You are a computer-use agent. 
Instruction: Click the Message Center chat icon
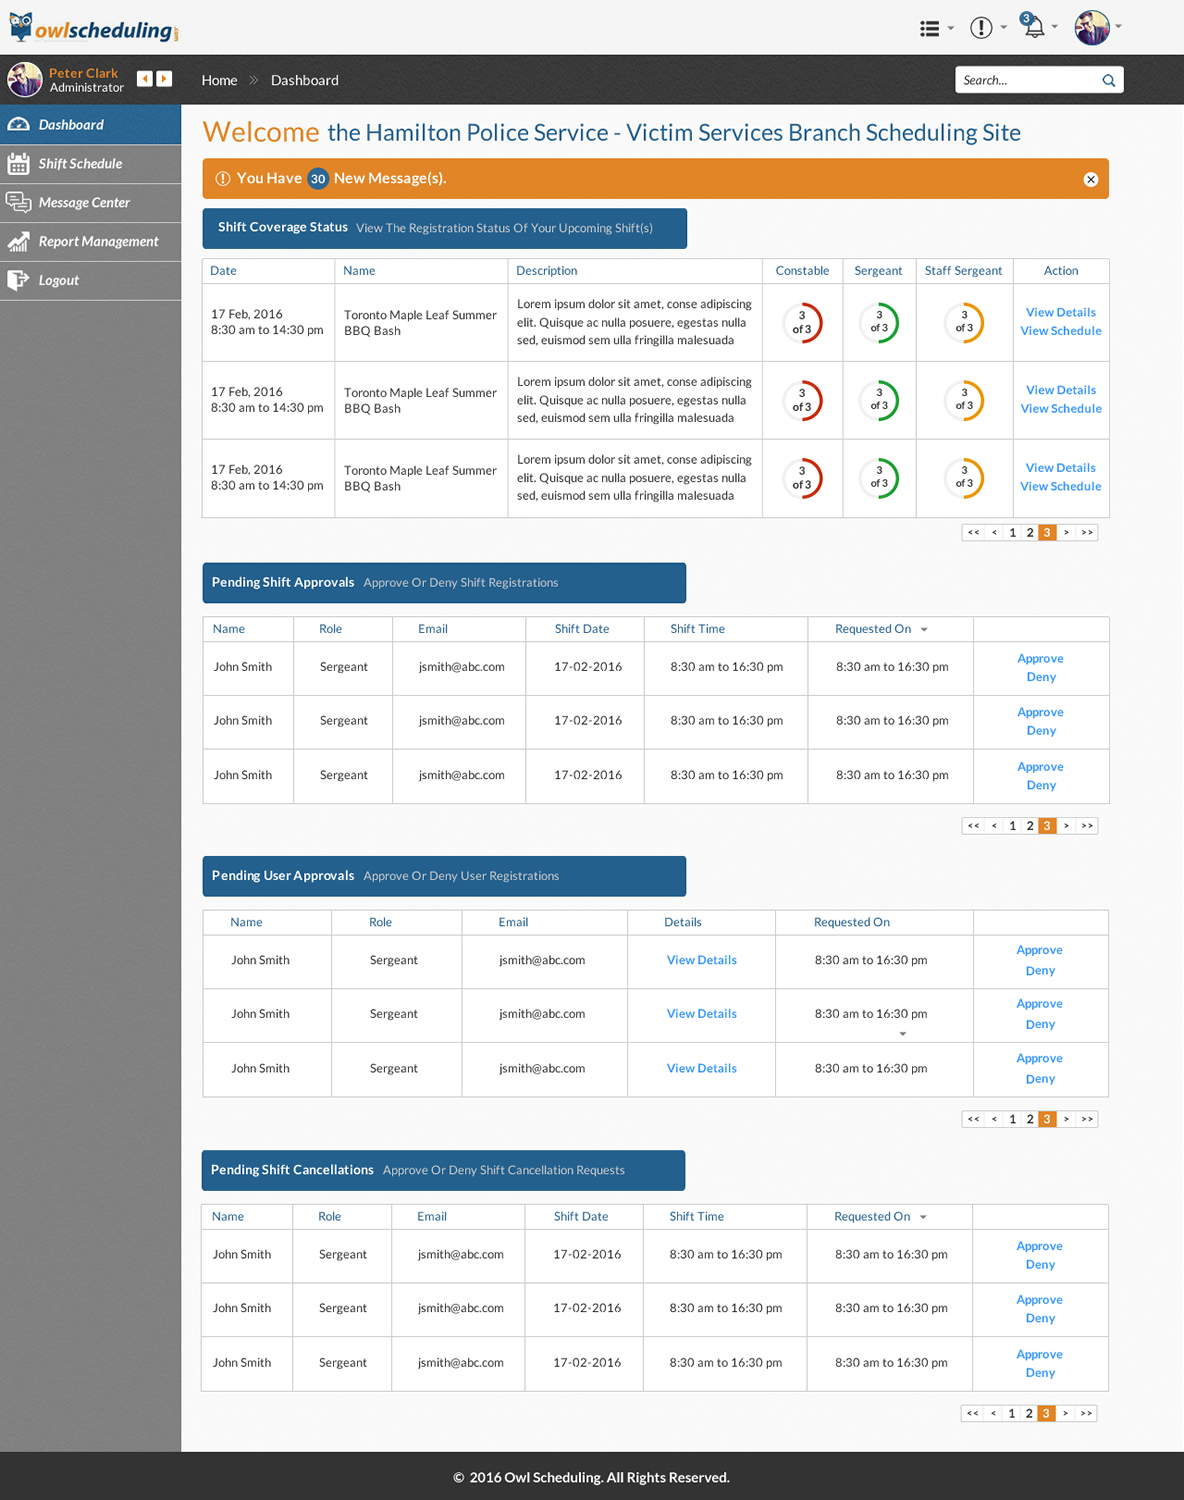pyautogui.click(x=18, y=203)
